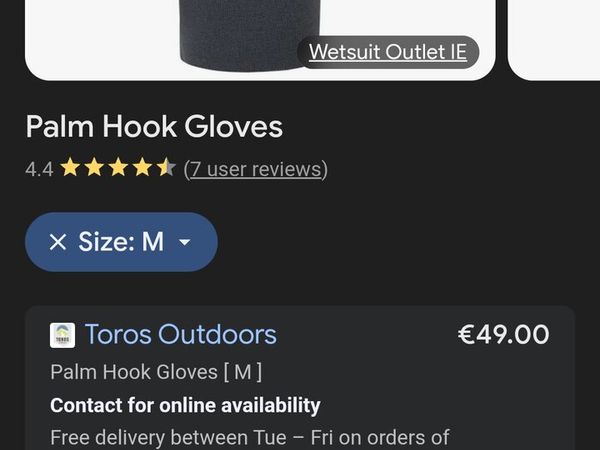Tap the 4.4 rating number
The image size is (600, 450).
pos(39,169)
